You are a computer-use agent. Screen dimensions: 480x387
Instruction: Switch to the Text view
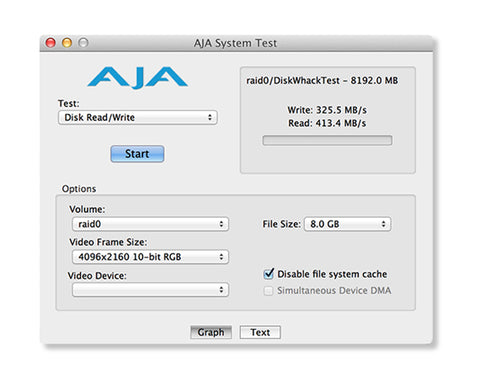(260, 332)
